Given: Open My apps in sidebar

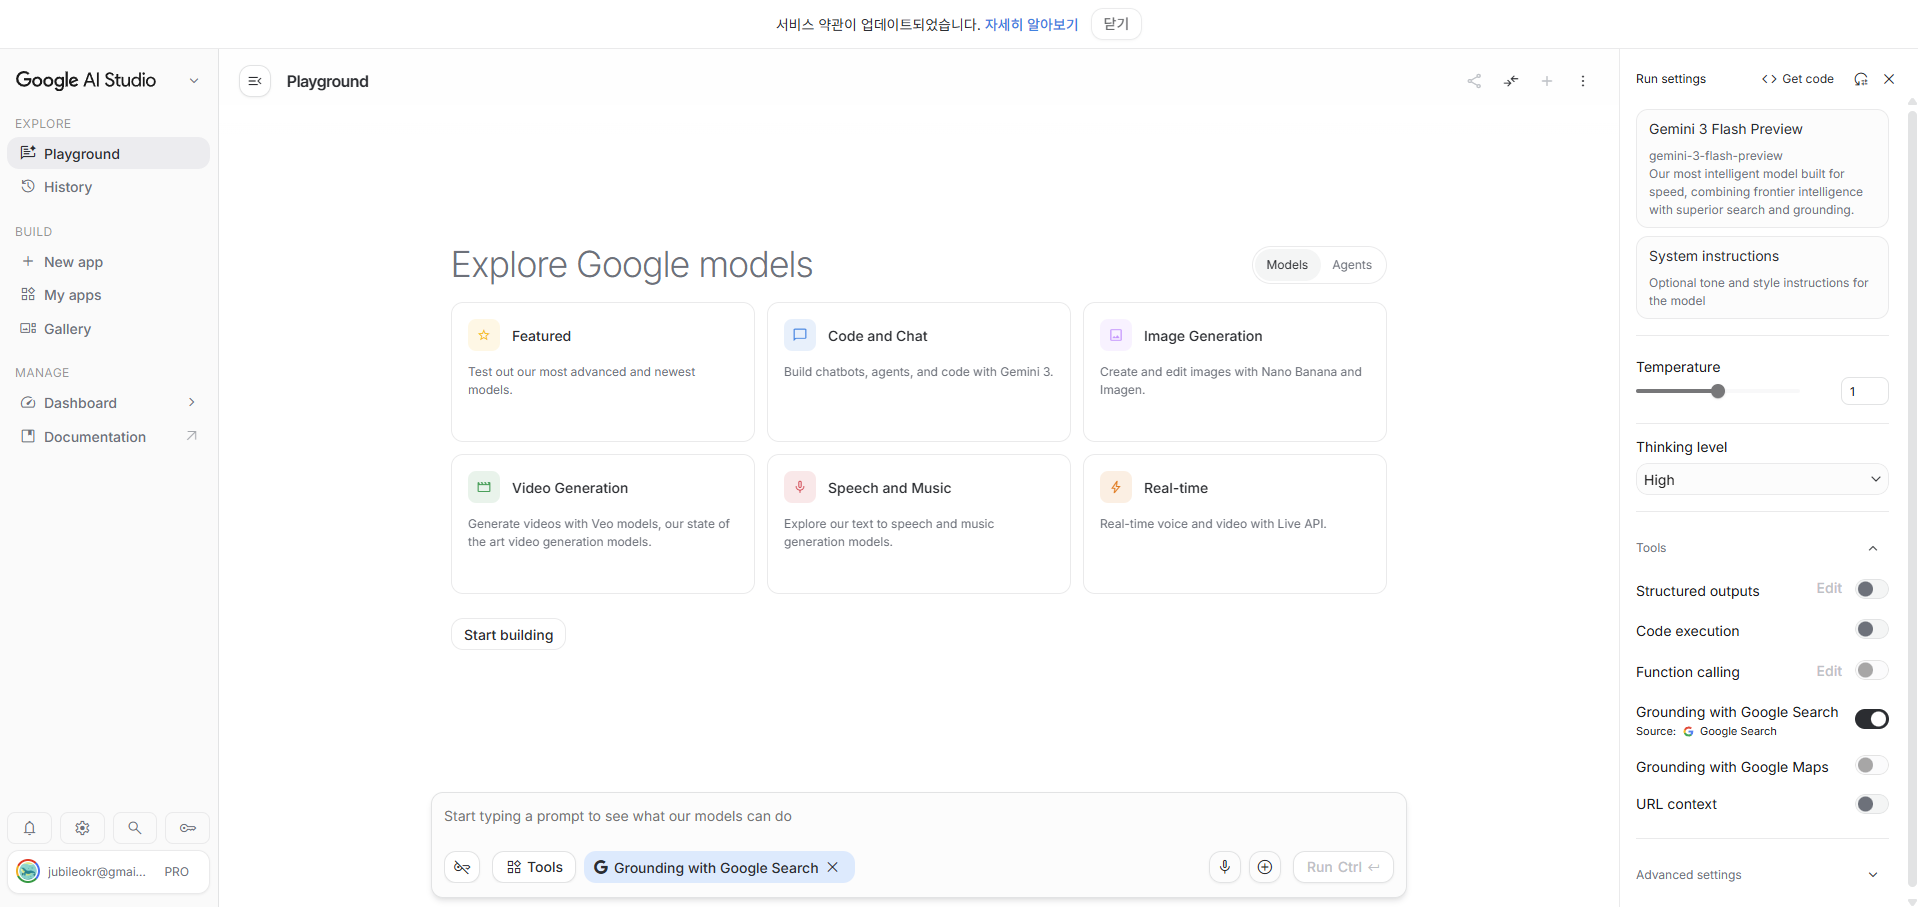Looking at the screenshot, I should point(109,295).
